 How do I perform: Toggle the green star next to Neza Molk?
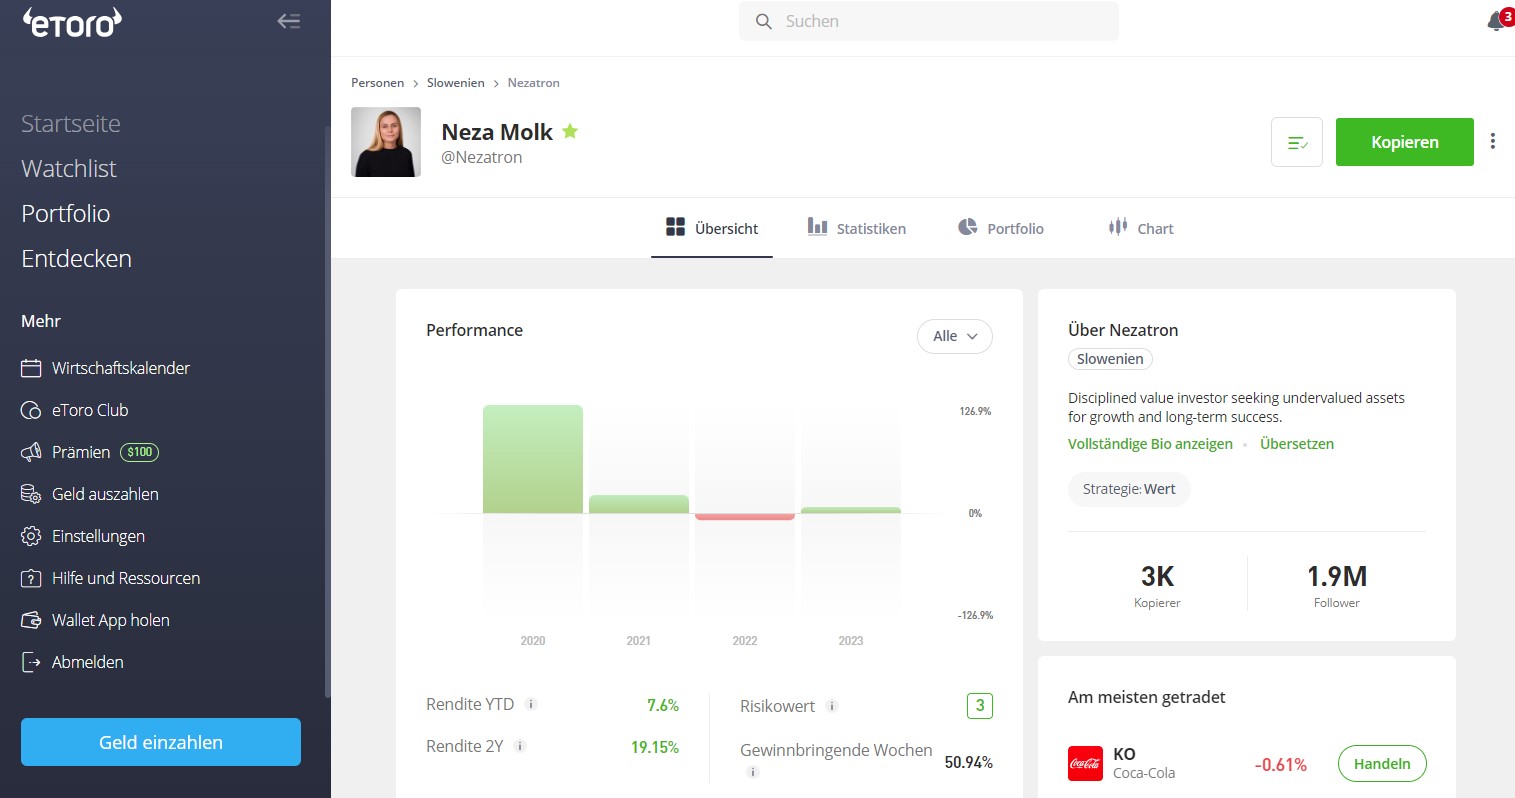570,131
